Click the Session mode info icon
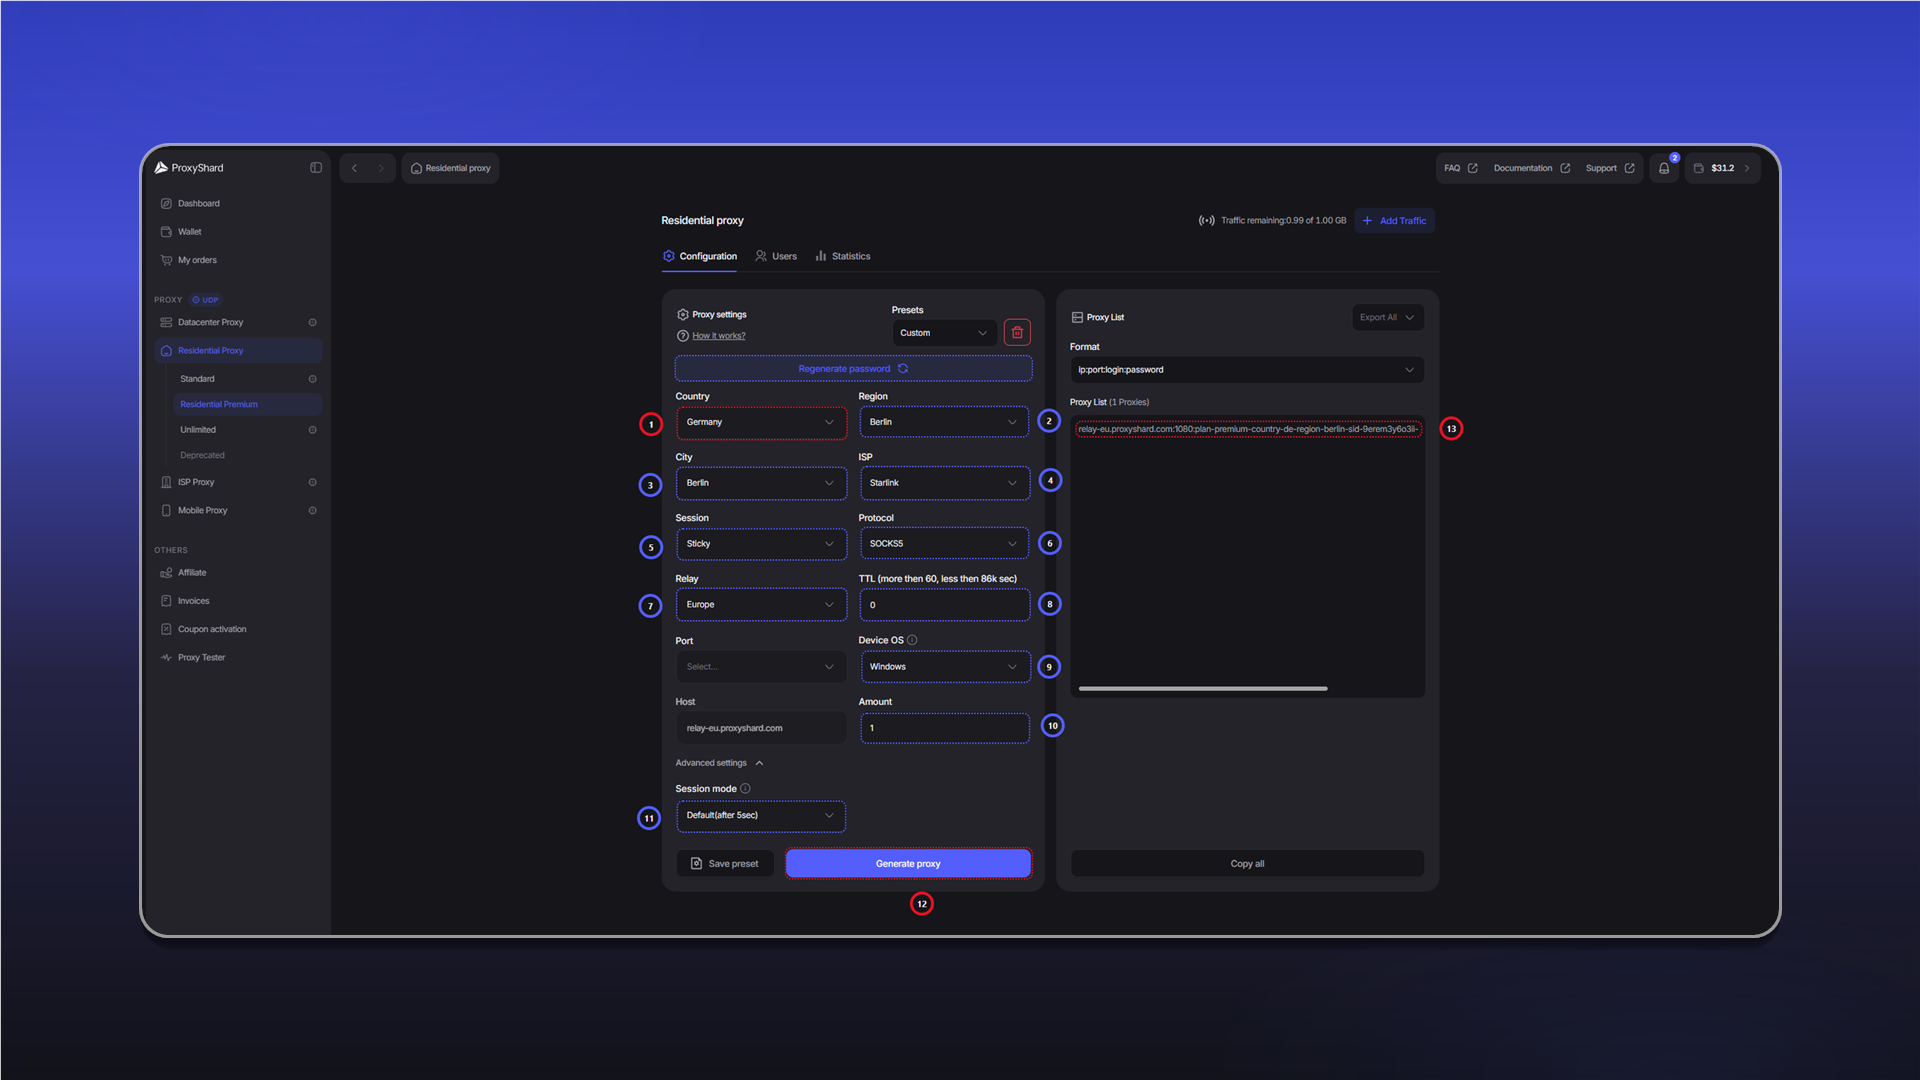Viewport: 1920px width, 1080px height. pyautogui.click(x=745, y=789)
